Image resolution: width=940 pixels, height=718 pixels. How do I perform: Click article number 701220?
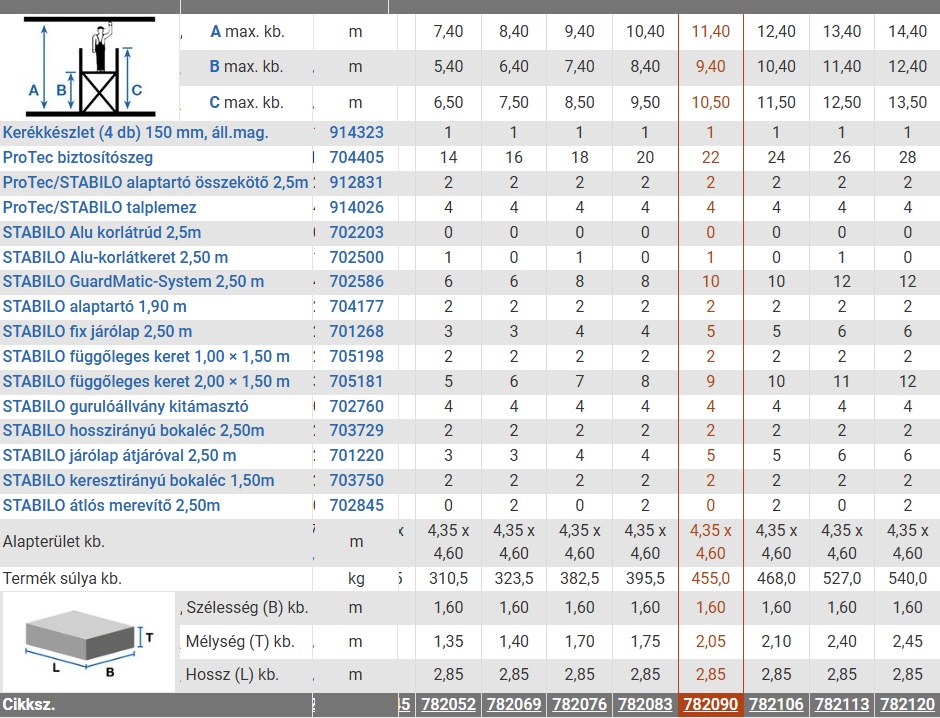(x=357, y=455)
